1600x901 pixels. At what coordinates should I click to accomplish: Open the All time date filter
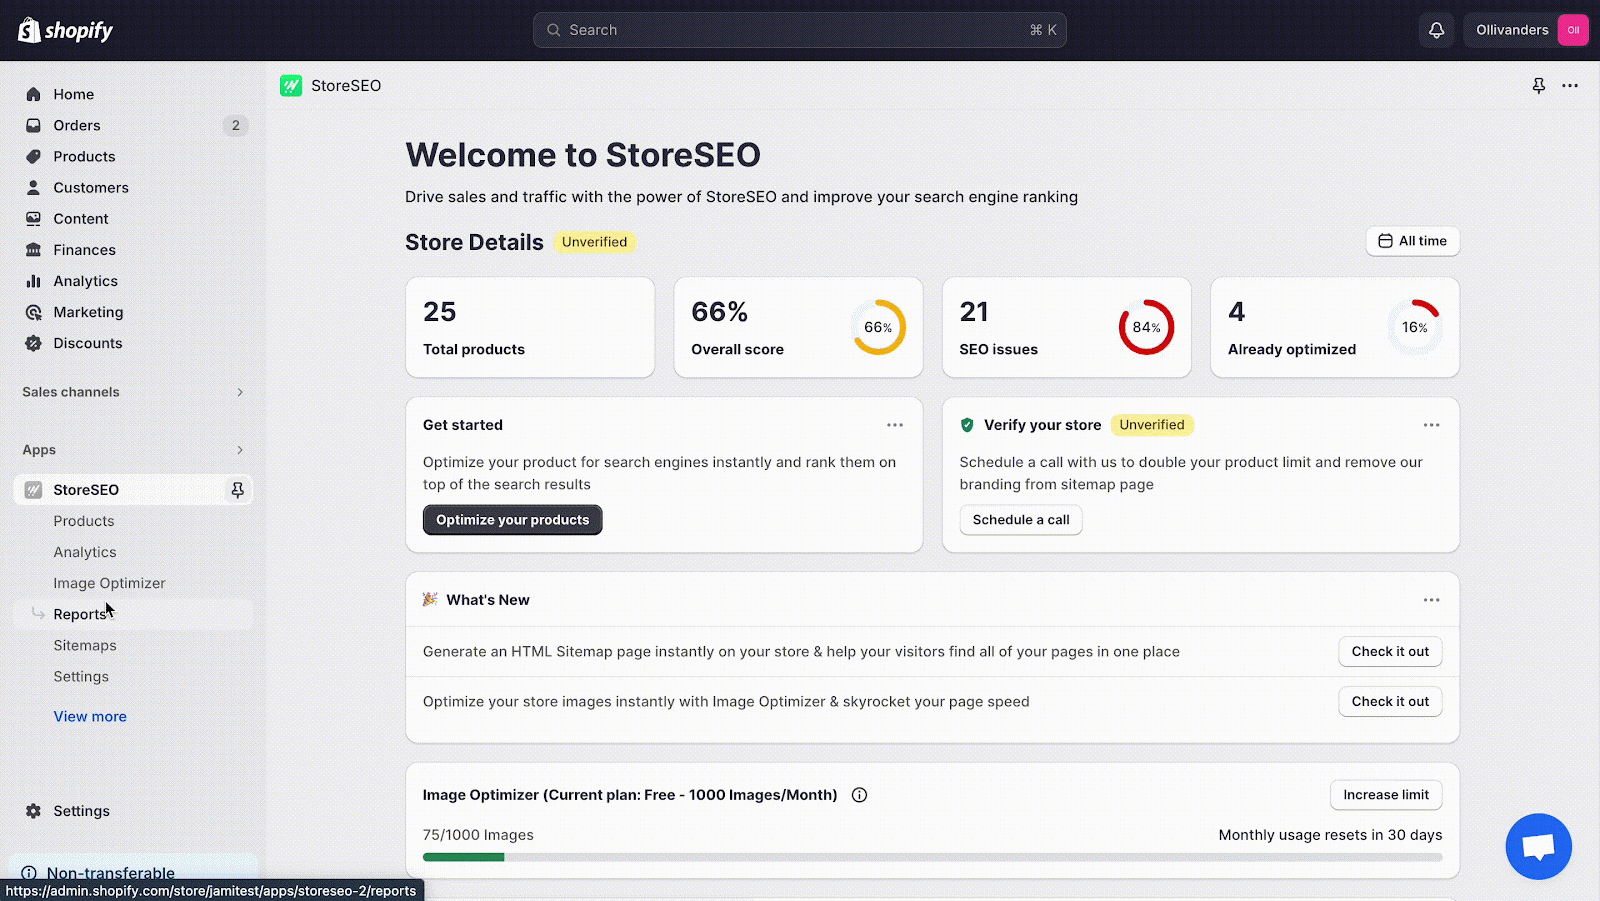(1412, 241)
